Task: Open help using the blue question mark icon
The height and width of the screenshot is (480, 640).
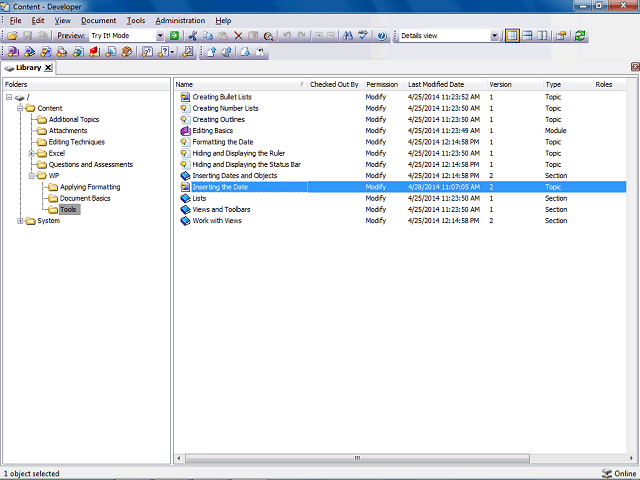Action: (382, 36)
